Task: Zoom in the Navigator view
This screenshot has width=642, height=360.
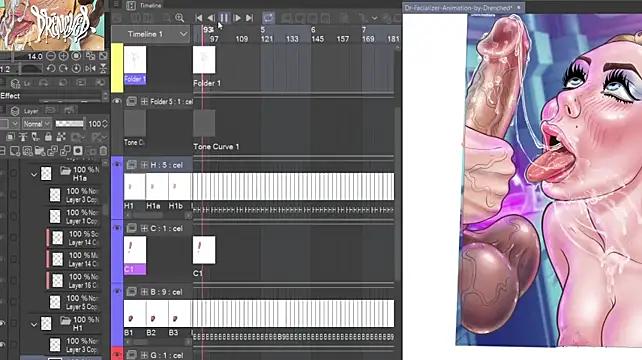Action: tap(63, 56)
